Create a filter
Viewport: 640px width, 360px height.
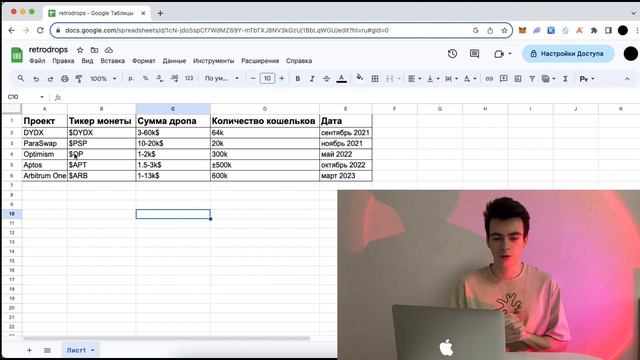[x=532, y=79]
